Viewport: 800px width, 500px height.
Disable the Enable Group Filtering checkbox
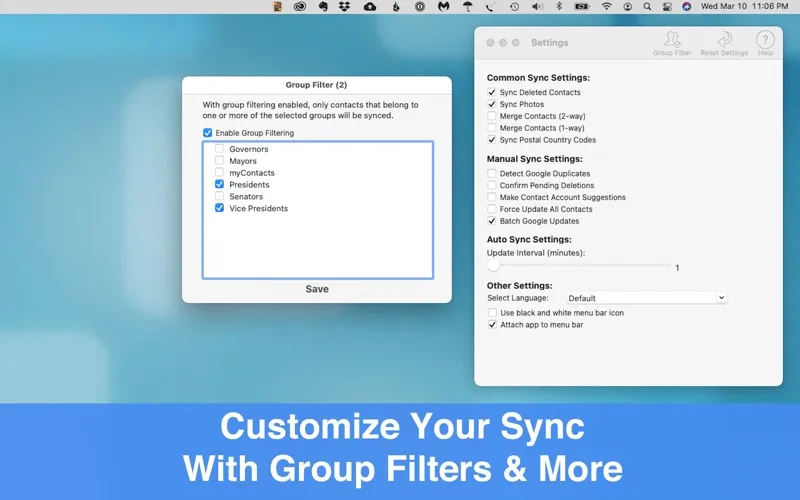[x=207, y=133]
